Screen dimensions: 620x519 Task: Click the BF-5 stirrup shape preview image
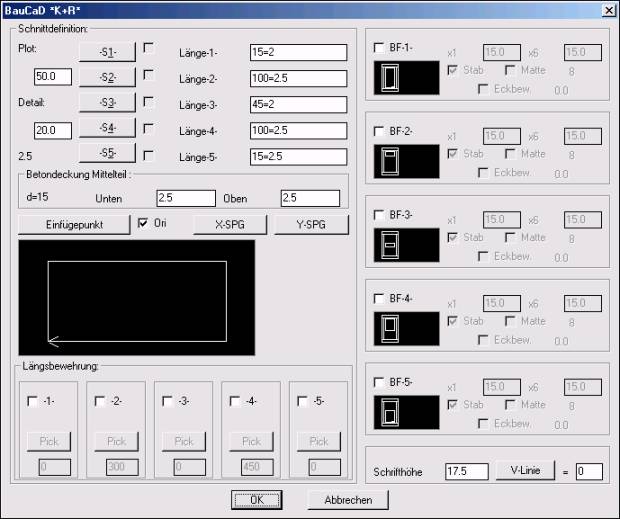tap(406, 412)
